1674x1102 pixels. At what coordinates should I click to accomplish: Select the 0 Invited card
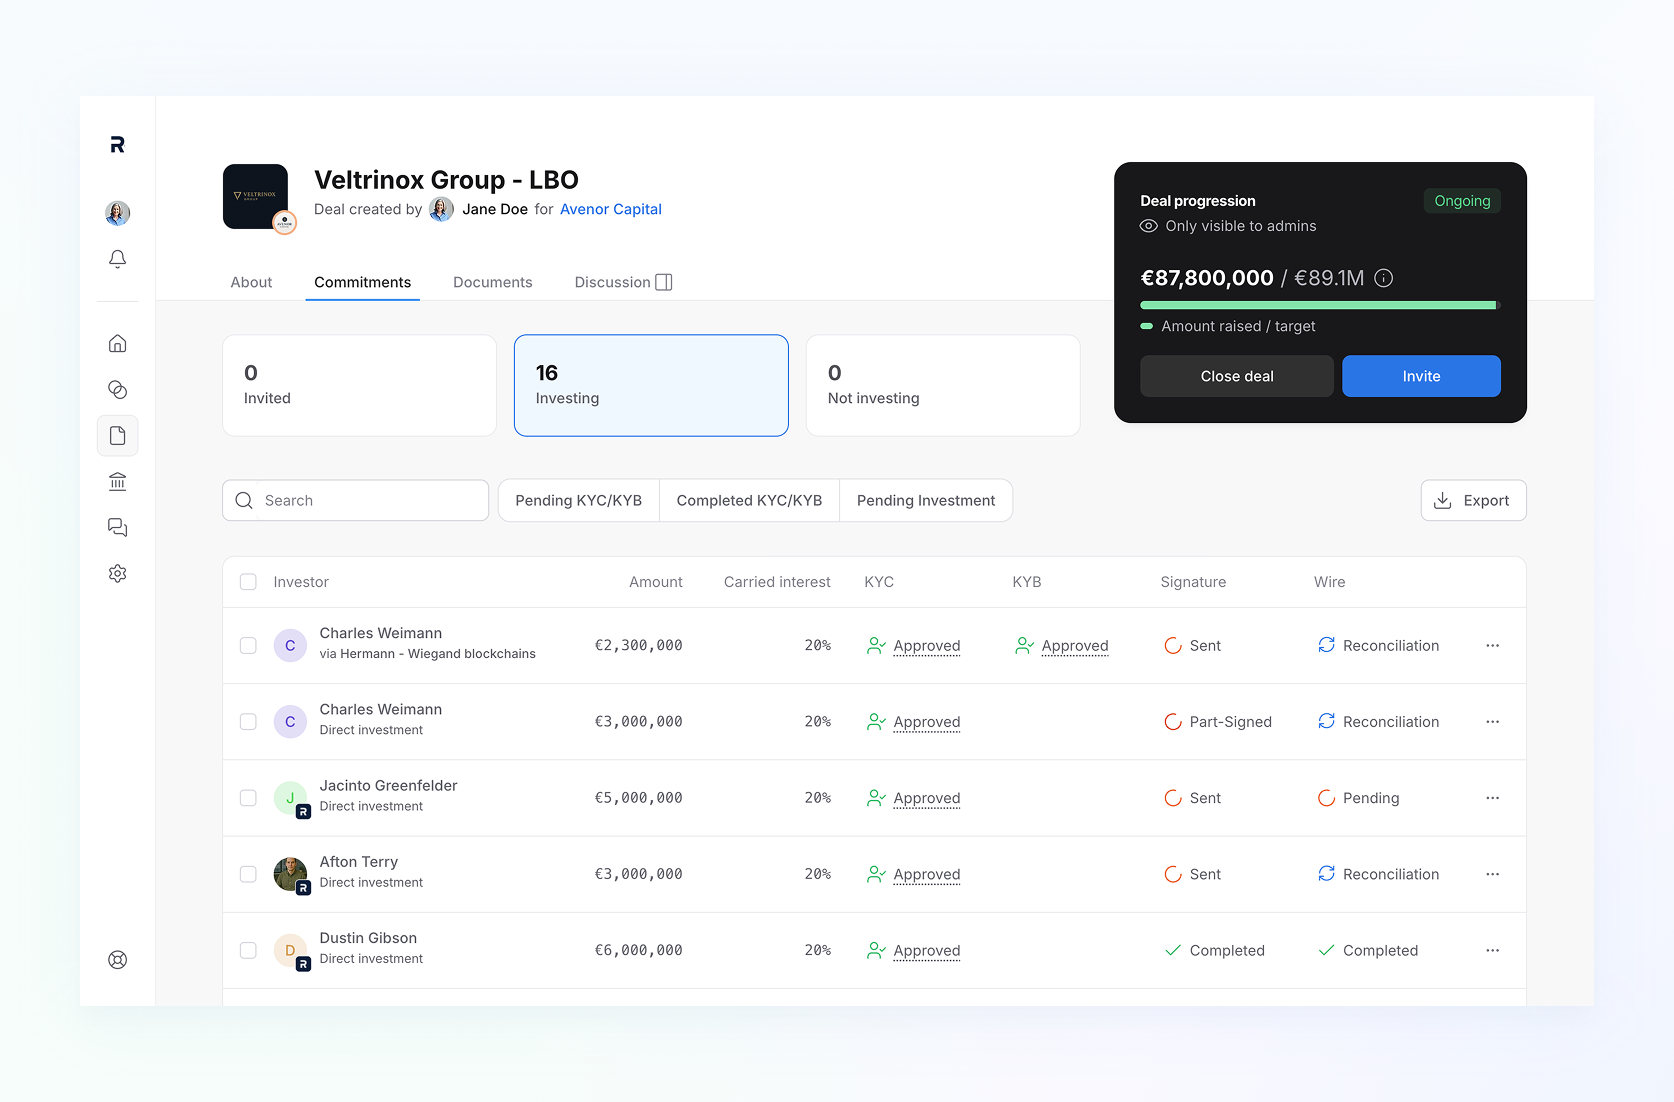[359, 385]
